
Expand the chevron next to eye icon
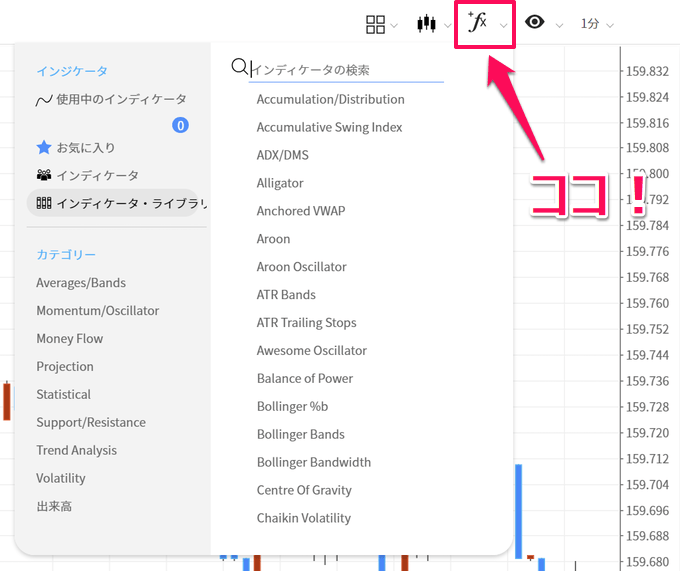click(x=559, y=26)
